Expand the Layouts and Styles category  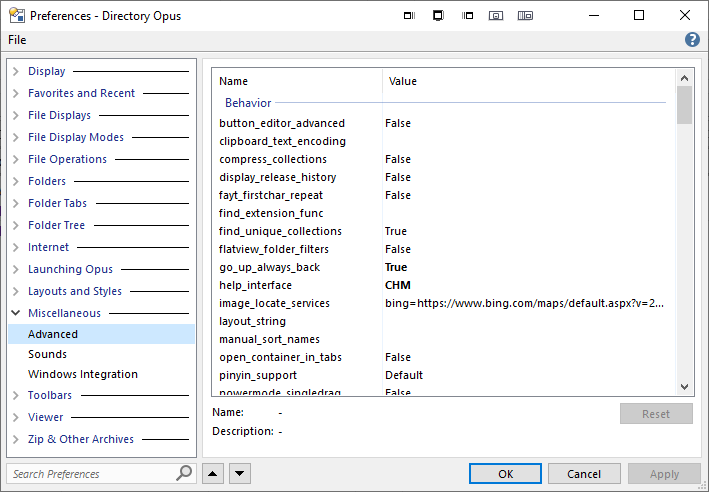(16, 291)
